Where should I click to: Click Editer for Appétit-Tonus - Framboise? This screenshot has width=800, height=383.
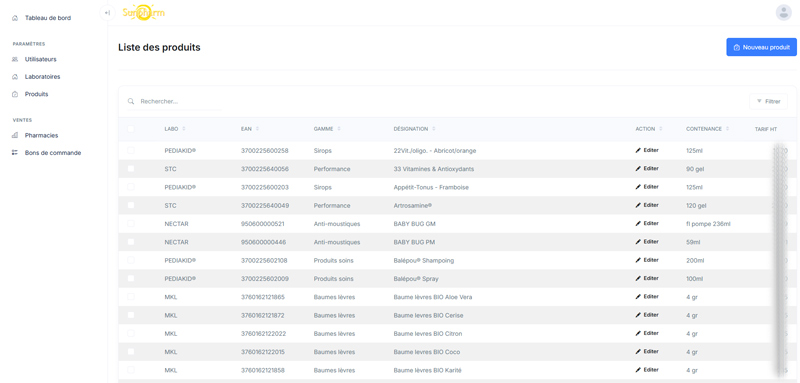pyautogui.click(x=647, y=187)
